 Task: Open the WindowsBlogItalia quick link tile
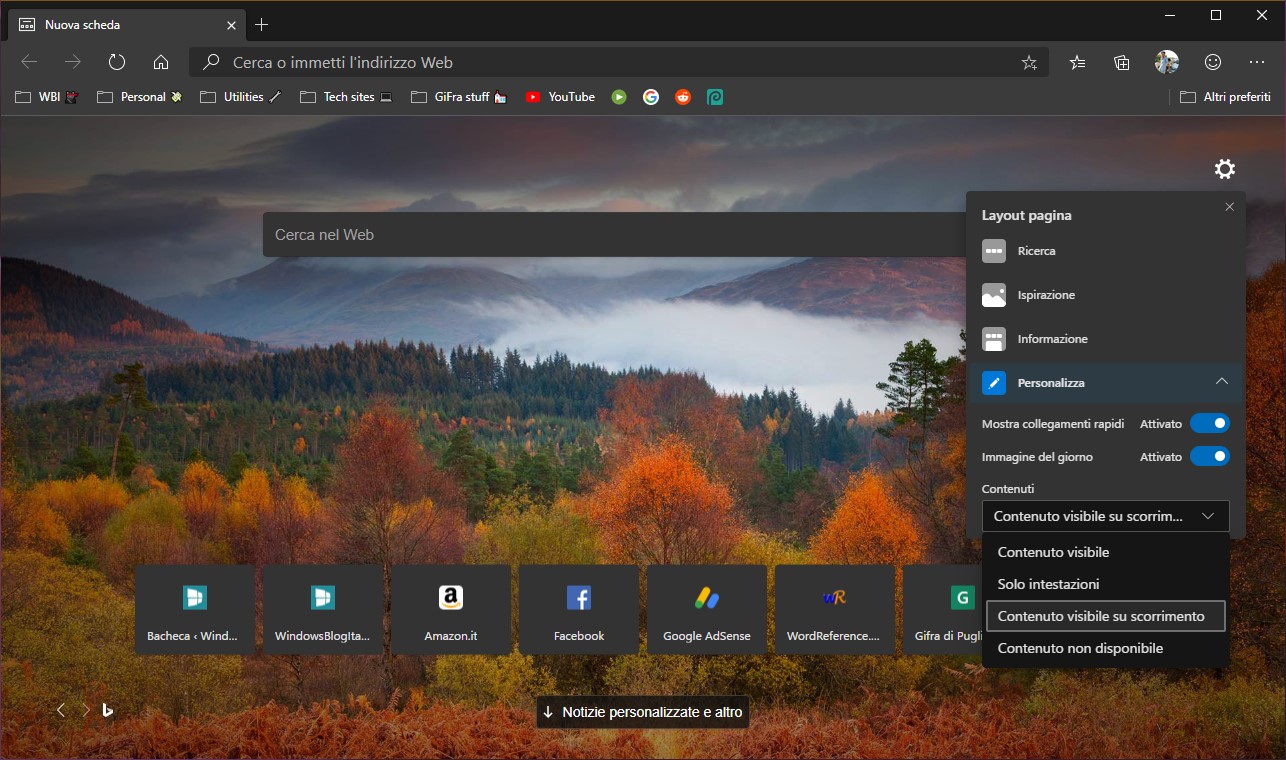coord(323,610)
